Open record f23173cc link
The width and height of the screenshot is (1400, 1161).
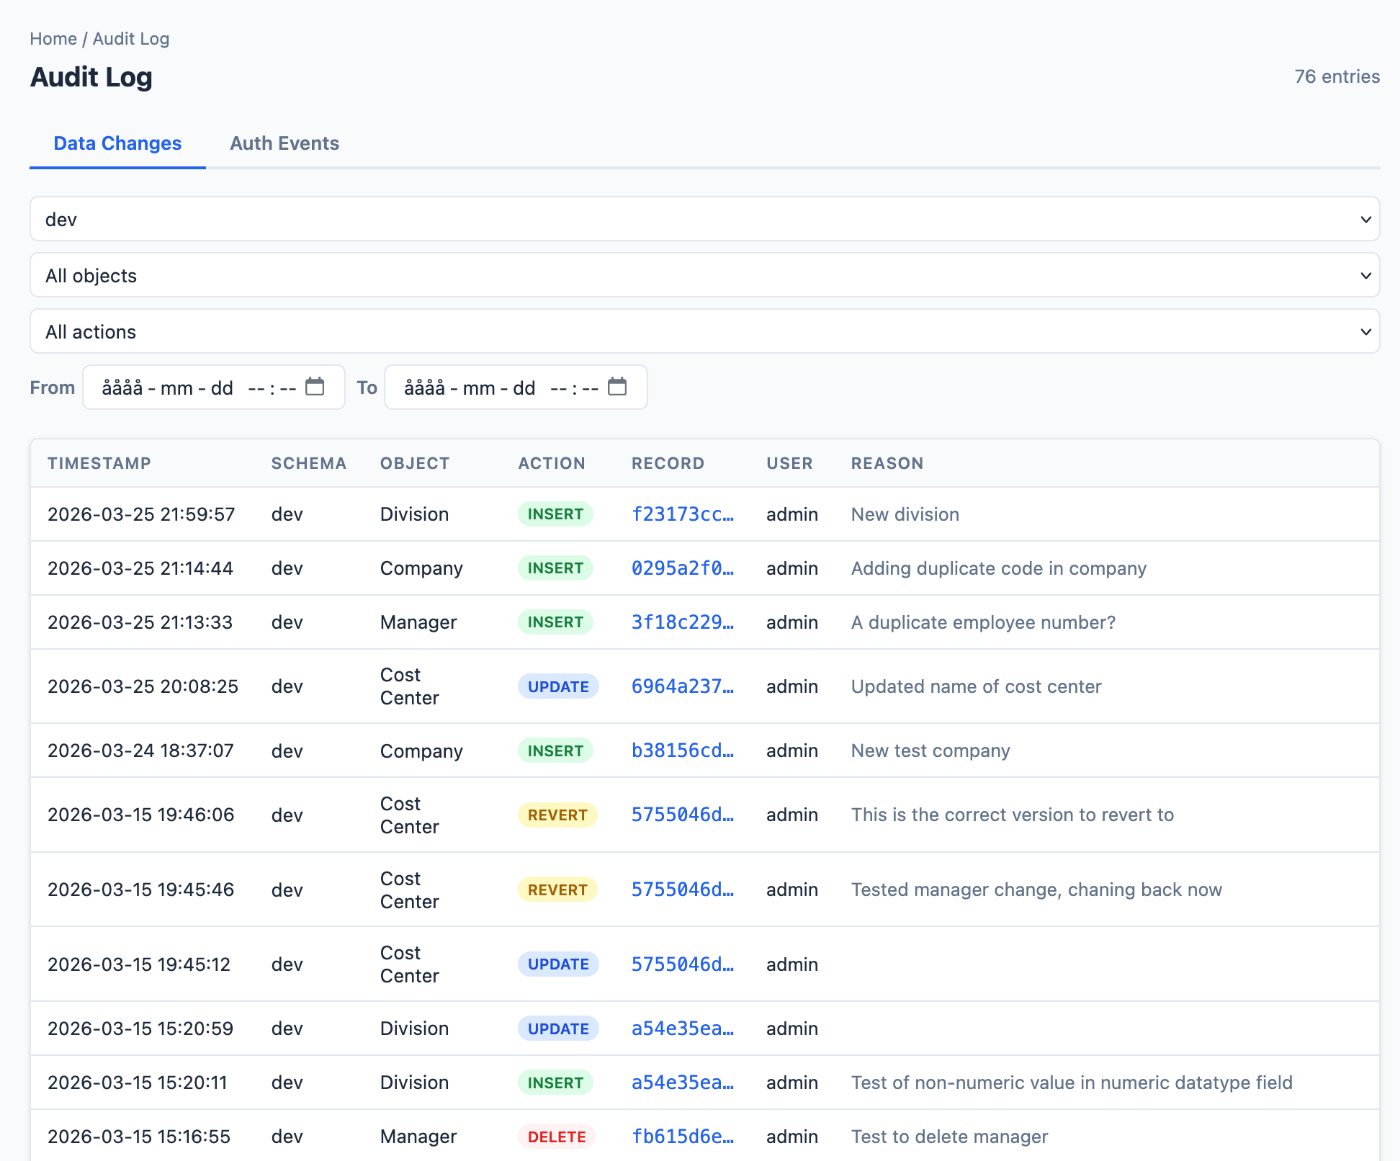[682, 514]
